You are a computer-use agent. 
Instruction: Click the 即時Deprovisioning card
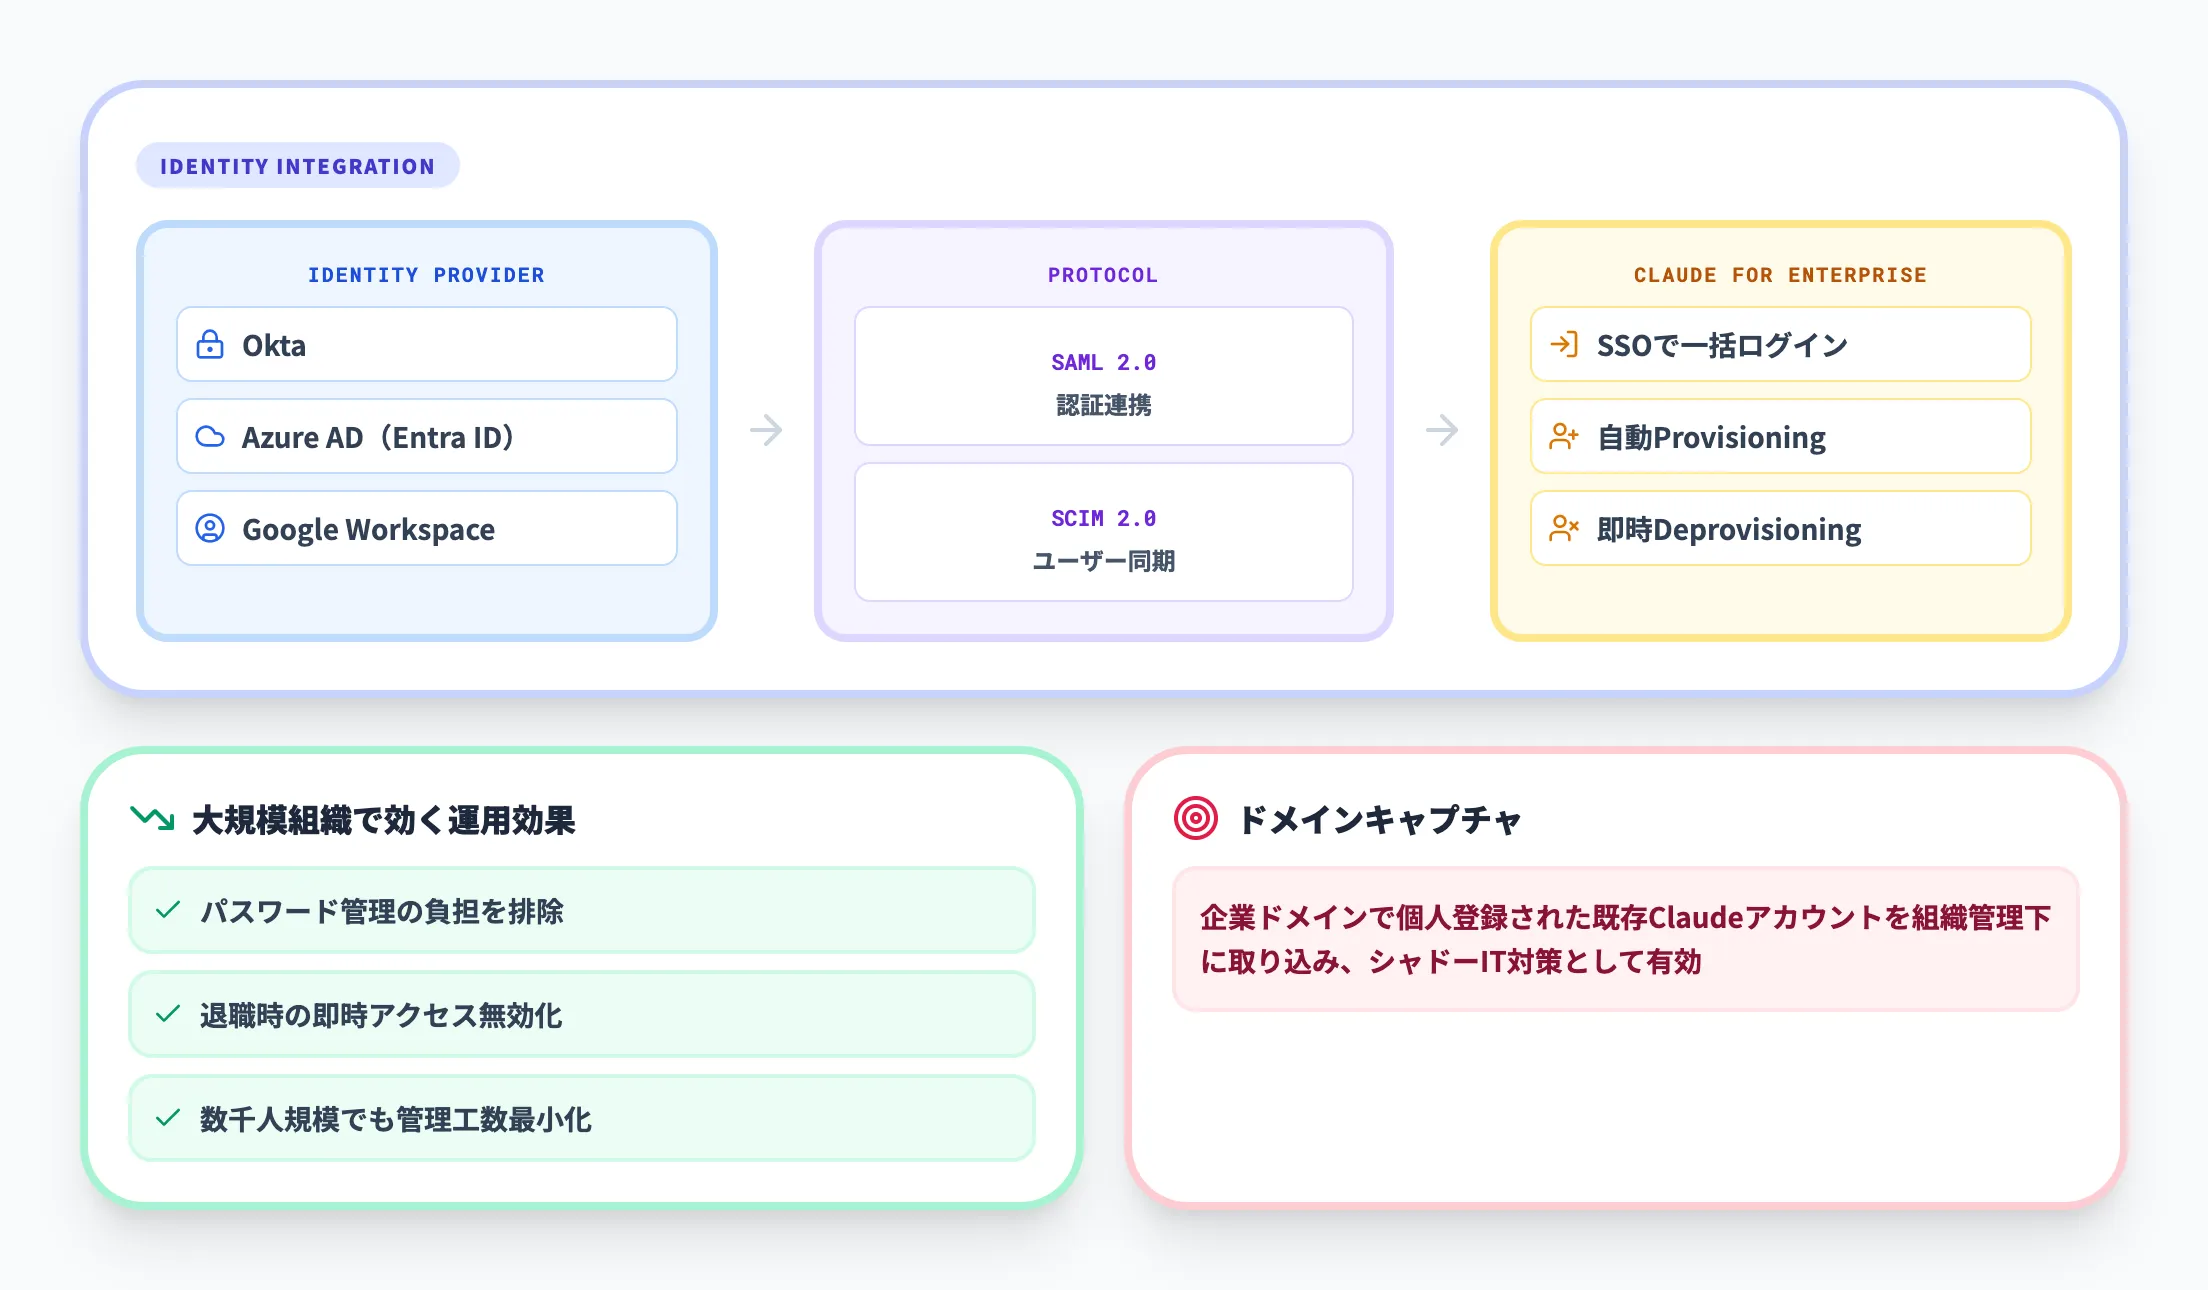click(x=1781, y=528)
